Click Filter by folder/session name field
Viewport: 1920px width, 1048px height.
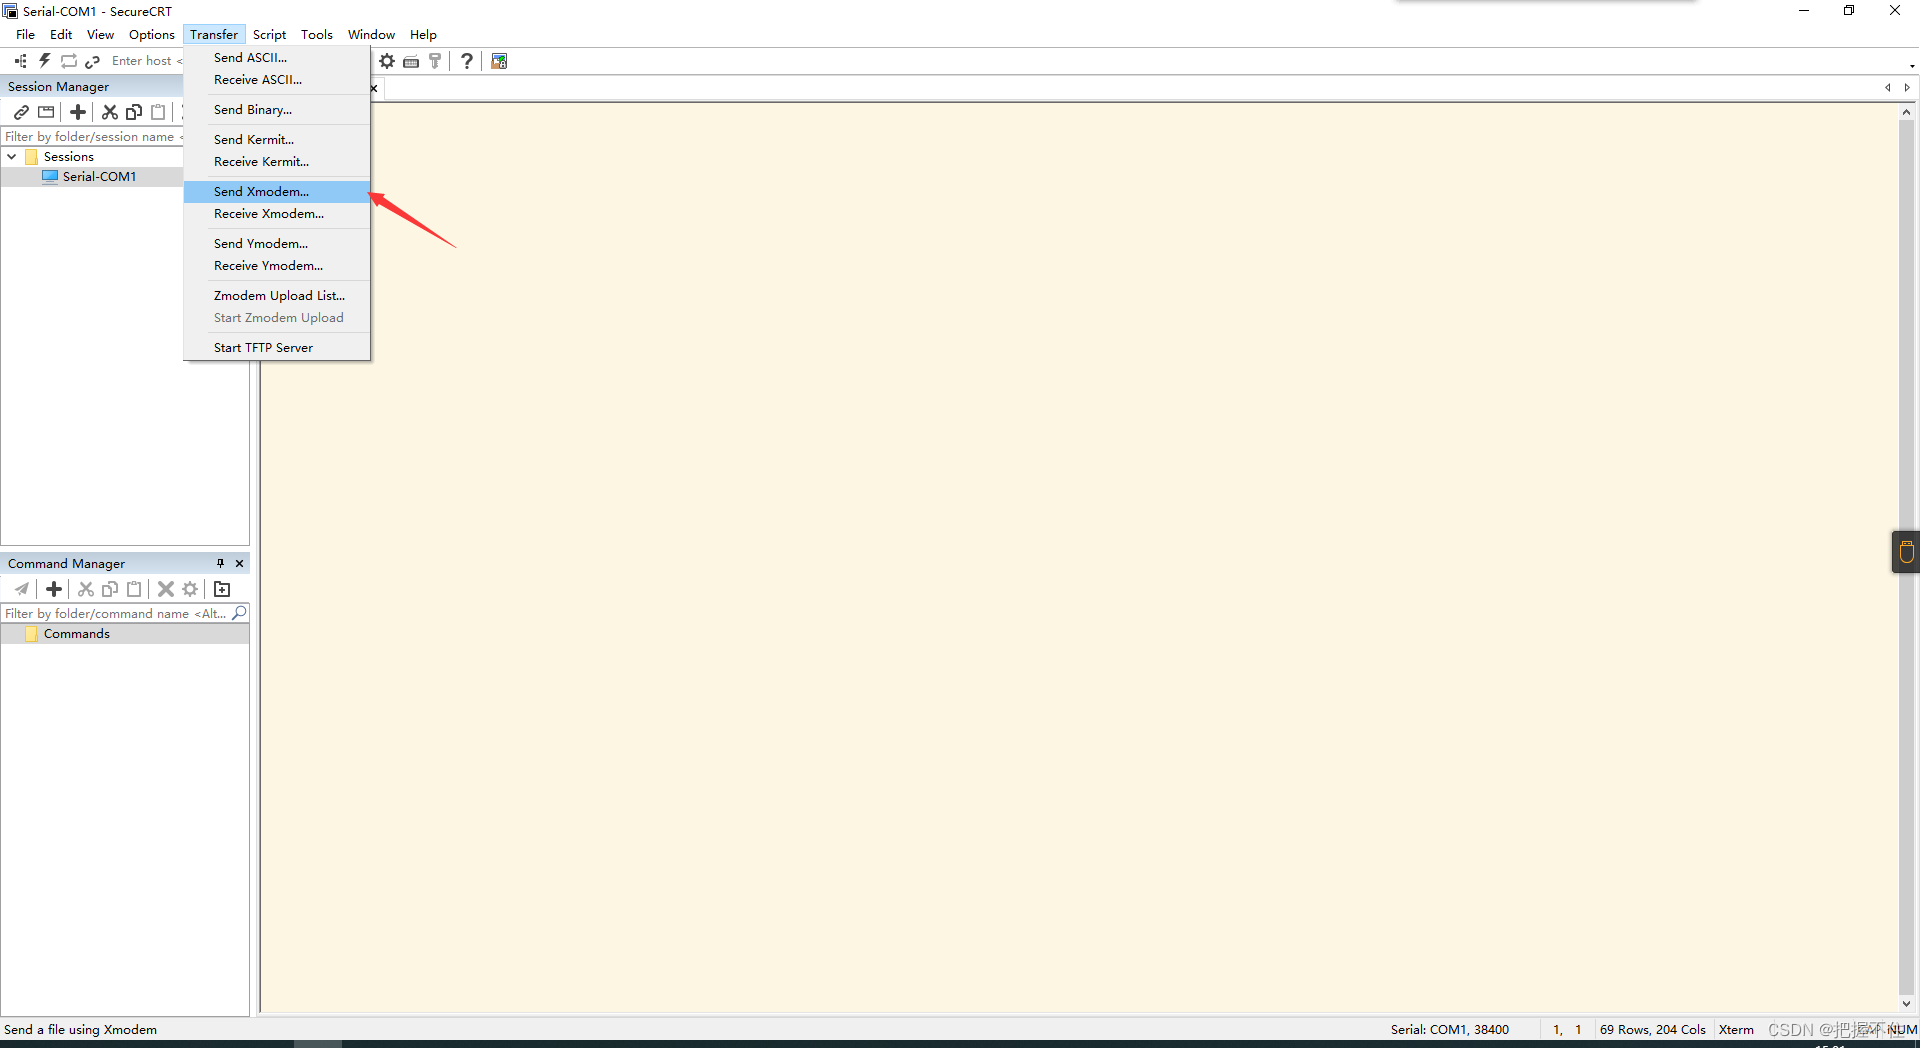point(92,137)
